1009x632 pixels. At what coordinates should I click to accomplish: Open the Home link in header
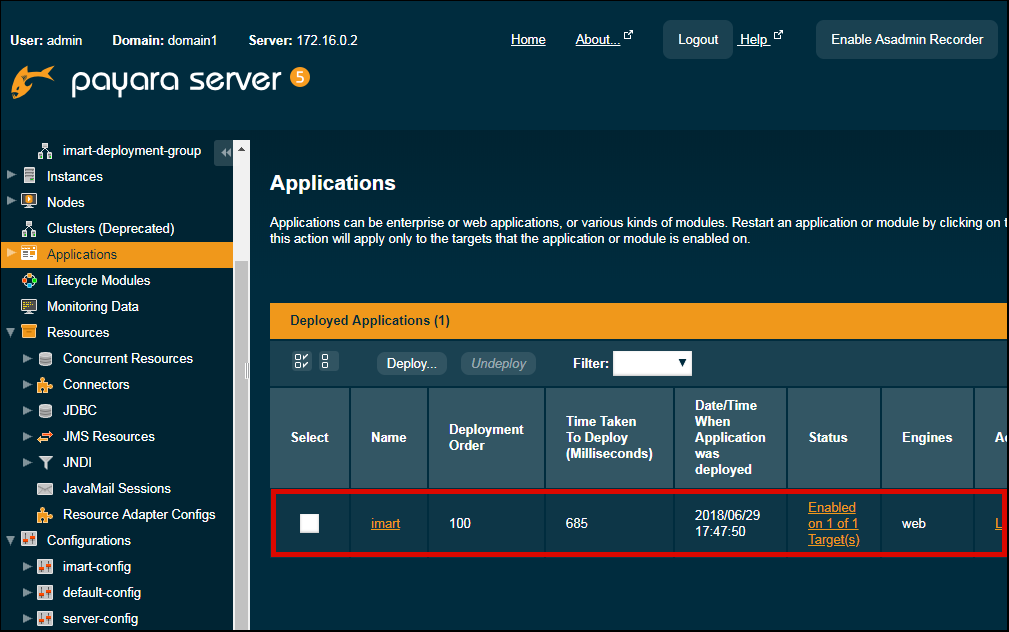528,40
